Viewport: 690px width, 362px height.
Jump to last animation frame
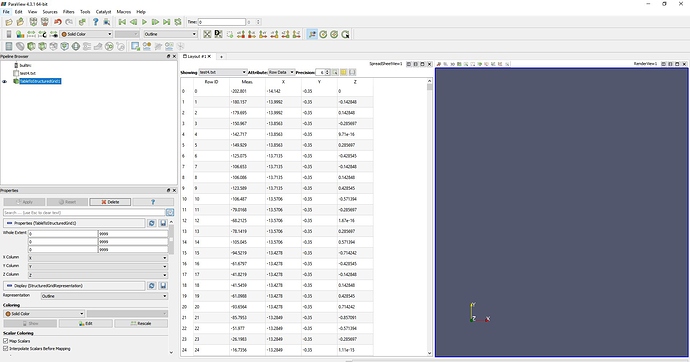(x=166, y=22)
